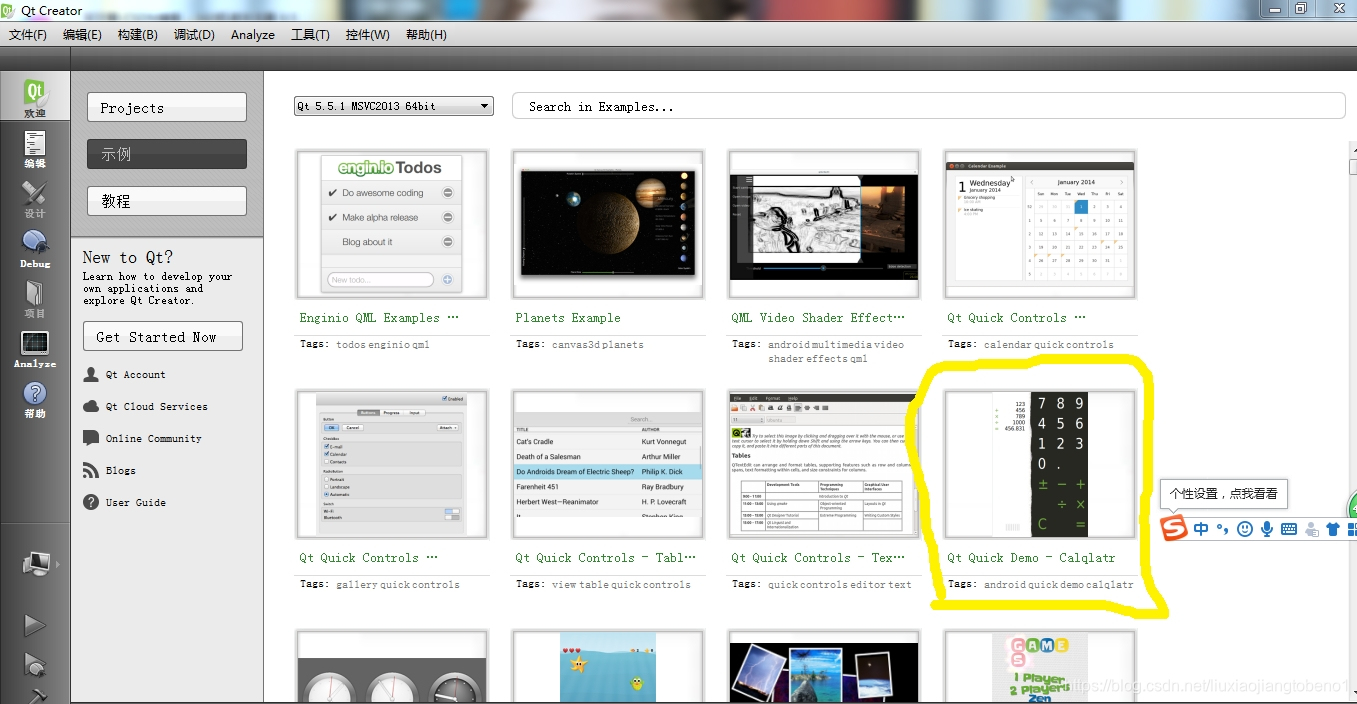Click the Sogou emoji smiley icon
1357x704 pixels.
[x=1245, y=529]
